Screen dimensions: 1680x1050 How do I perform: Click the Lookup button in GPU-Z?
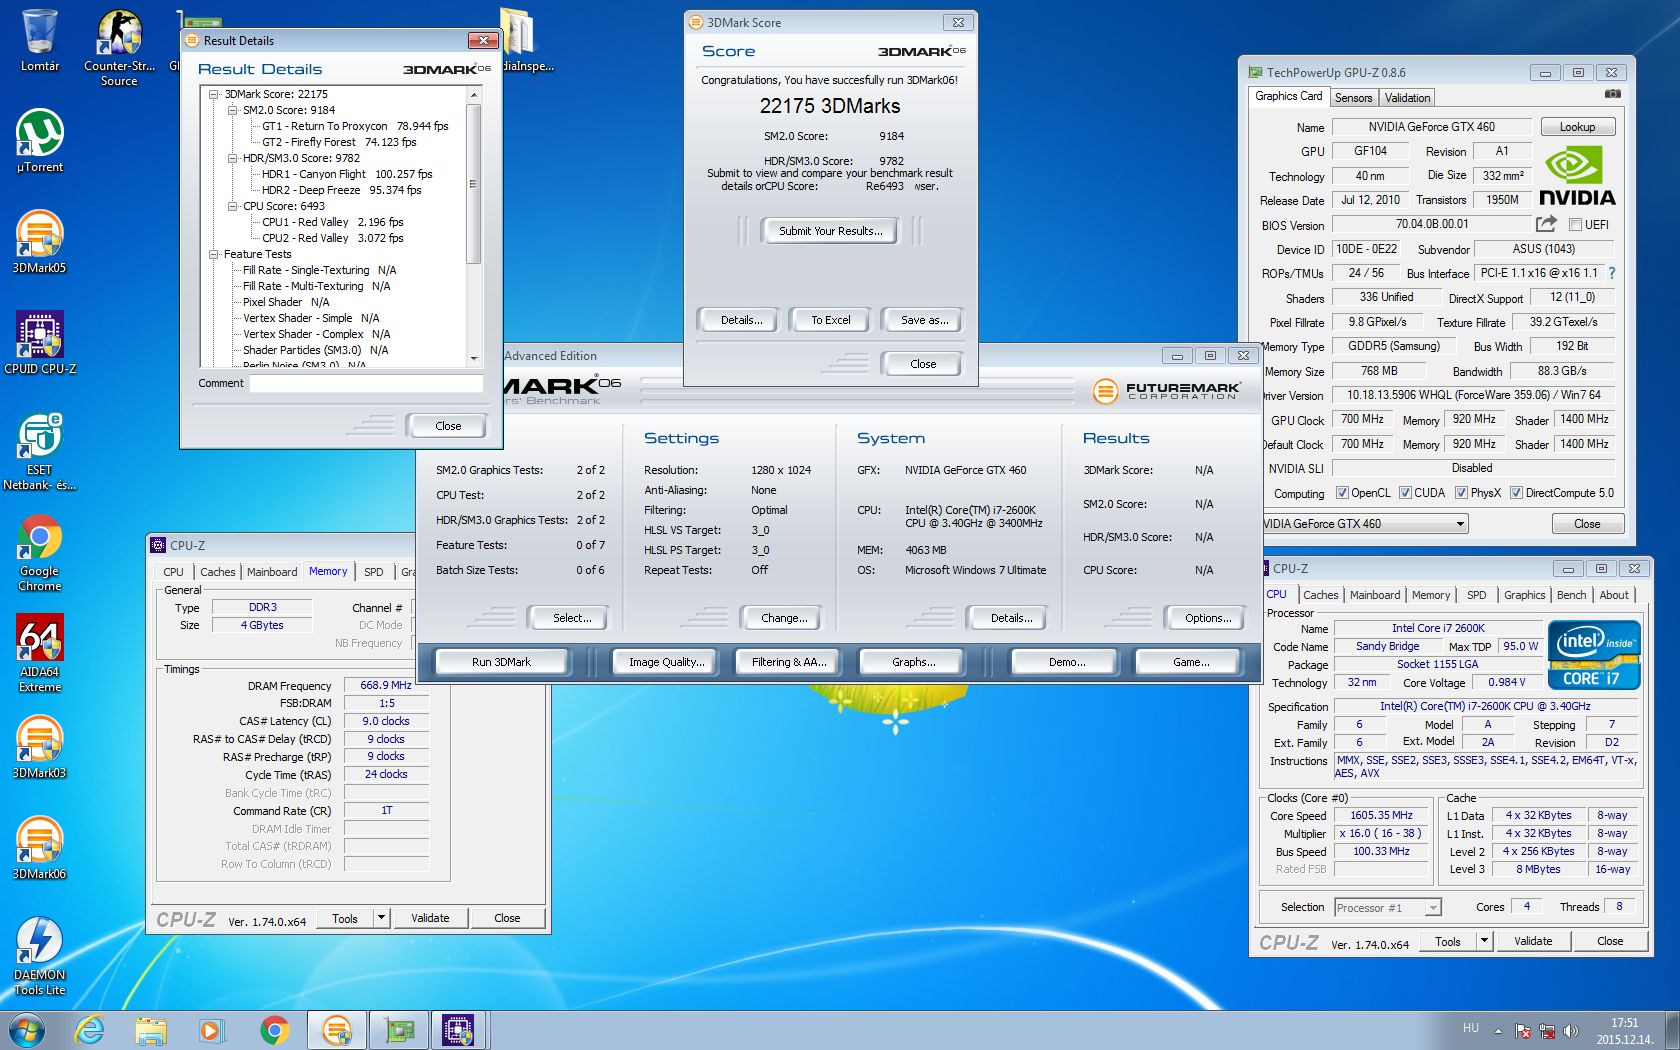(x=1577, y=127)
